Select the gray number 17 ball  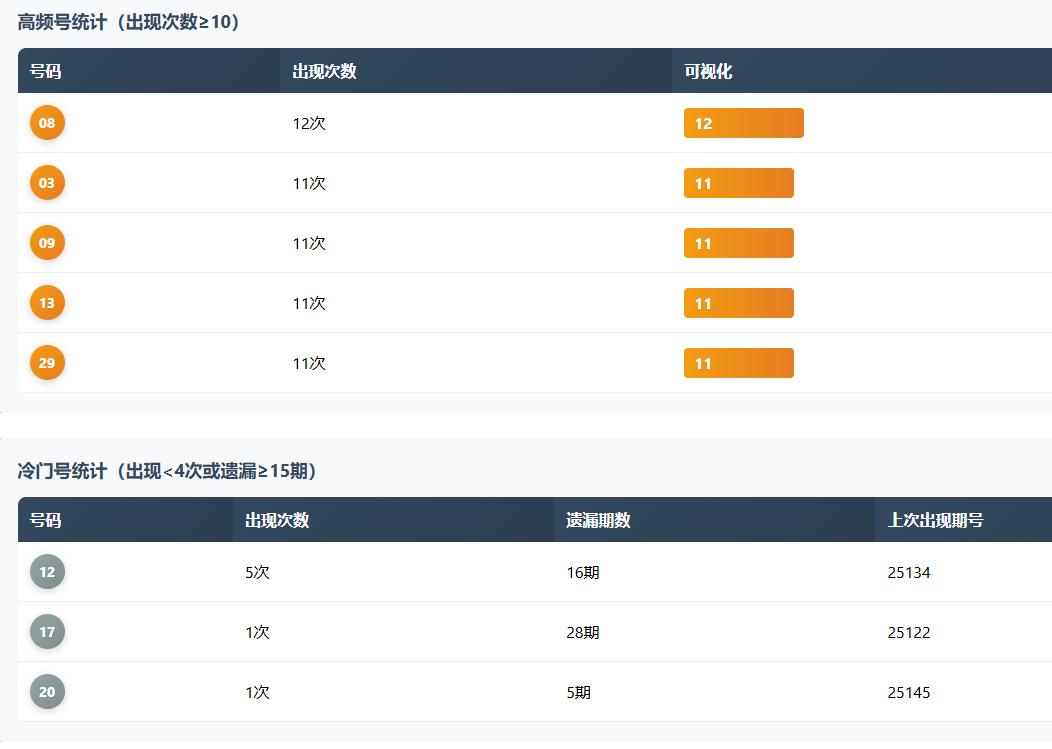click(x=47, y=632)
